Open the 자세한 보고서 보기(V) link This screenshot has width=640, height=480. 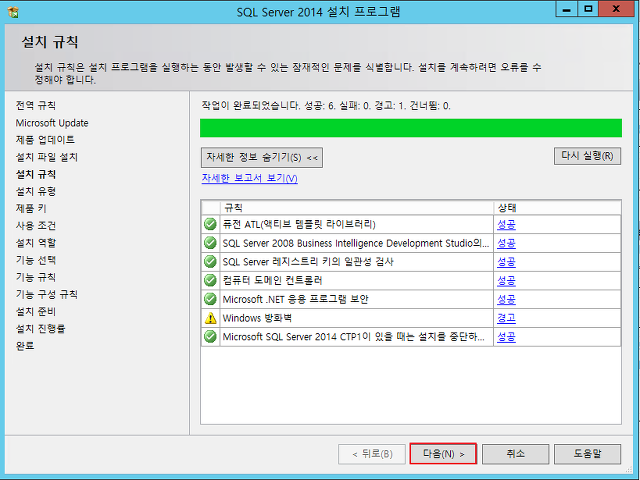coord(249,178)
